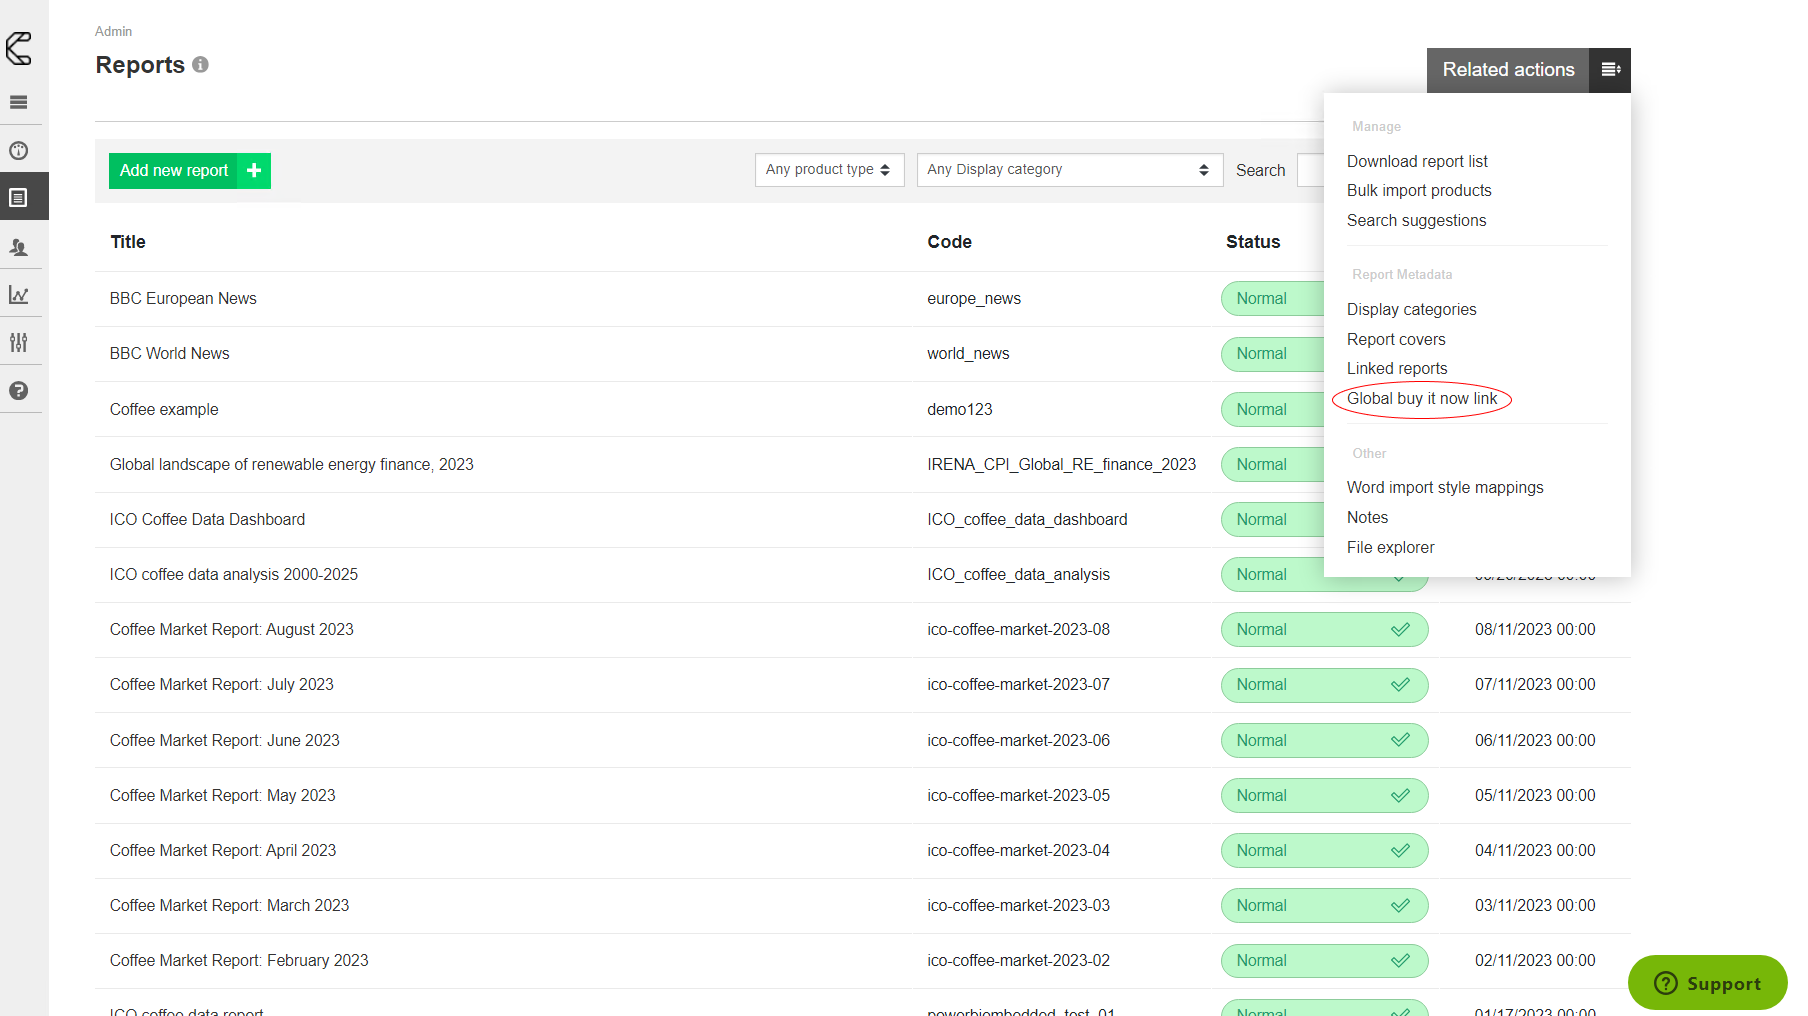
Task: Open the dashboard gauge icon
Action: [19, 151]
